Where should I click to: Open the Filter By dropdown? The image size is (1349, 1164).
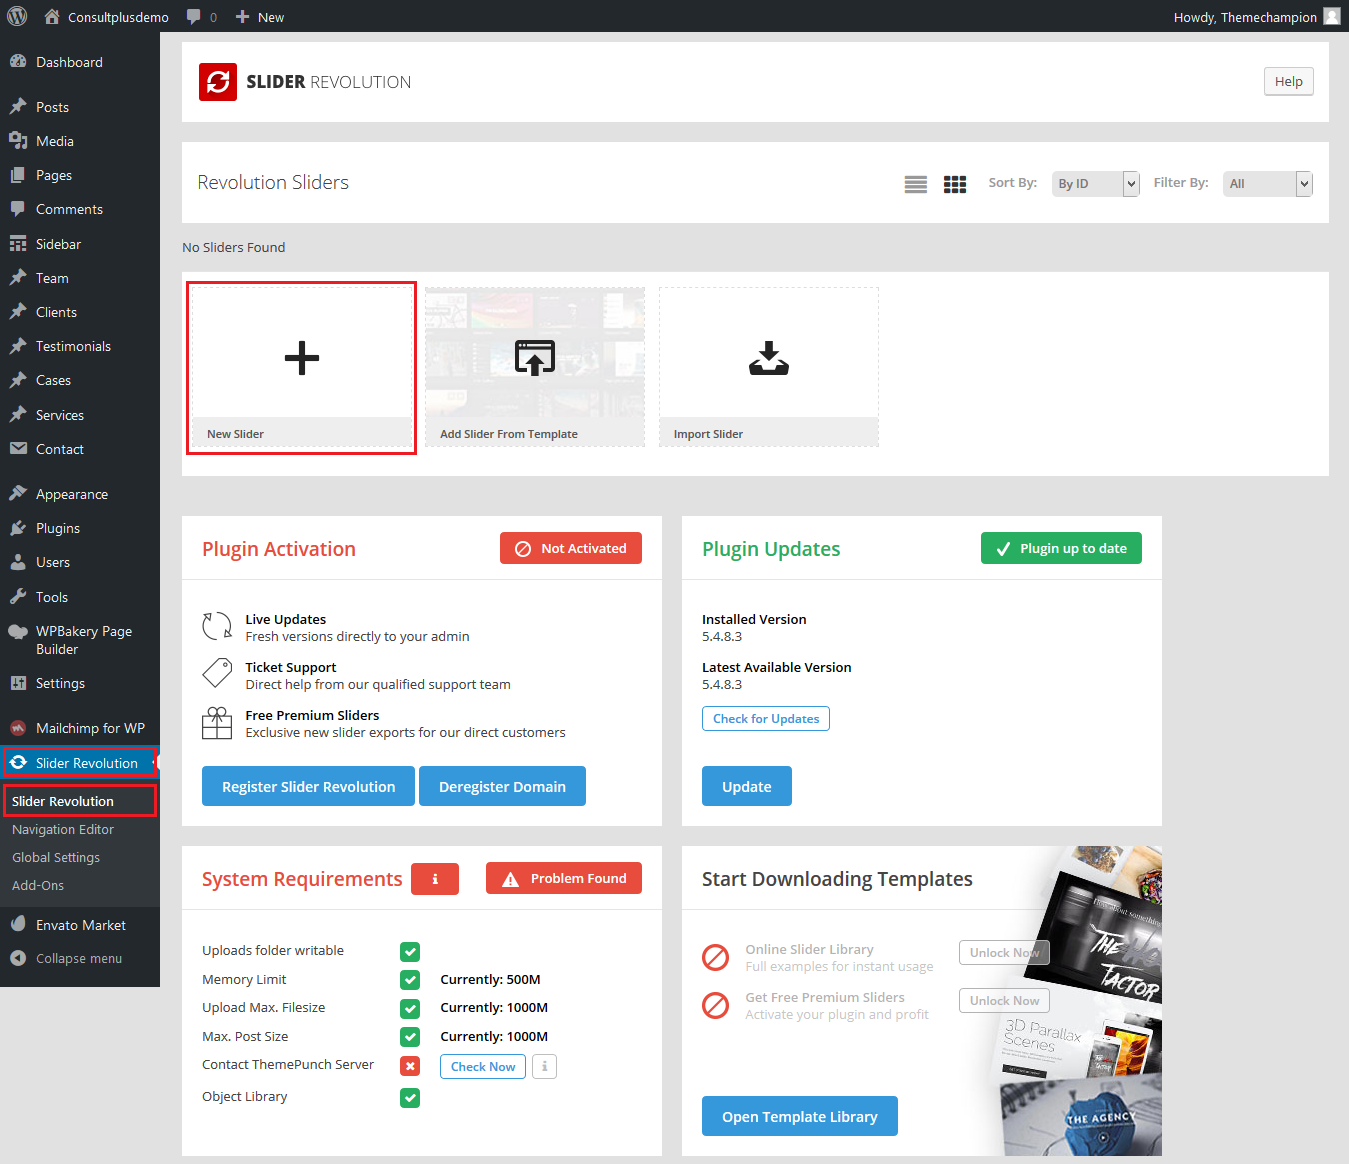tap(1267, 184)
